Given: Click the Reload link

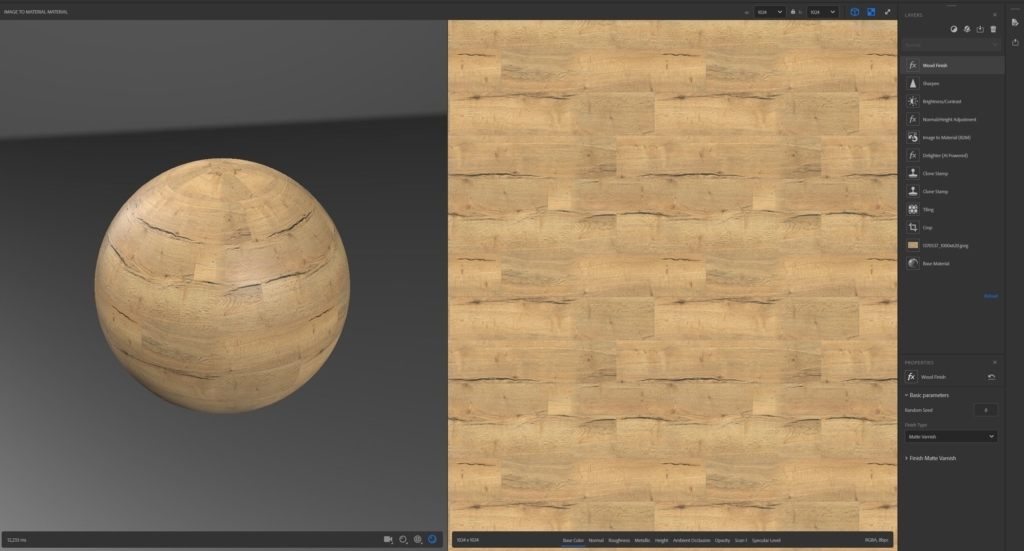Looking at the screenshot, I should (991, 296).
